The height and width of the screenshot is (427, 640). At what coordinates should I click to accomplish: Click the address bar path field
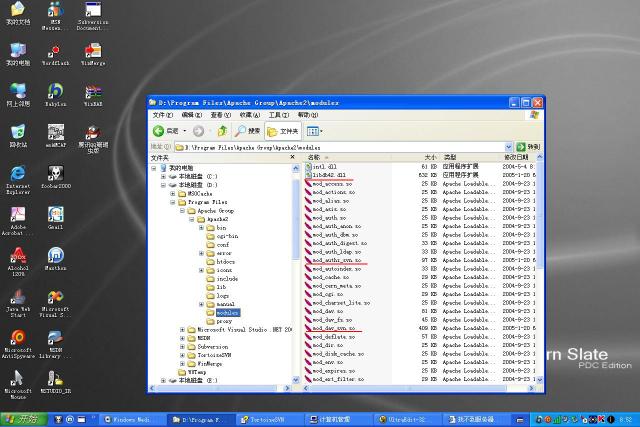(340, 147)
